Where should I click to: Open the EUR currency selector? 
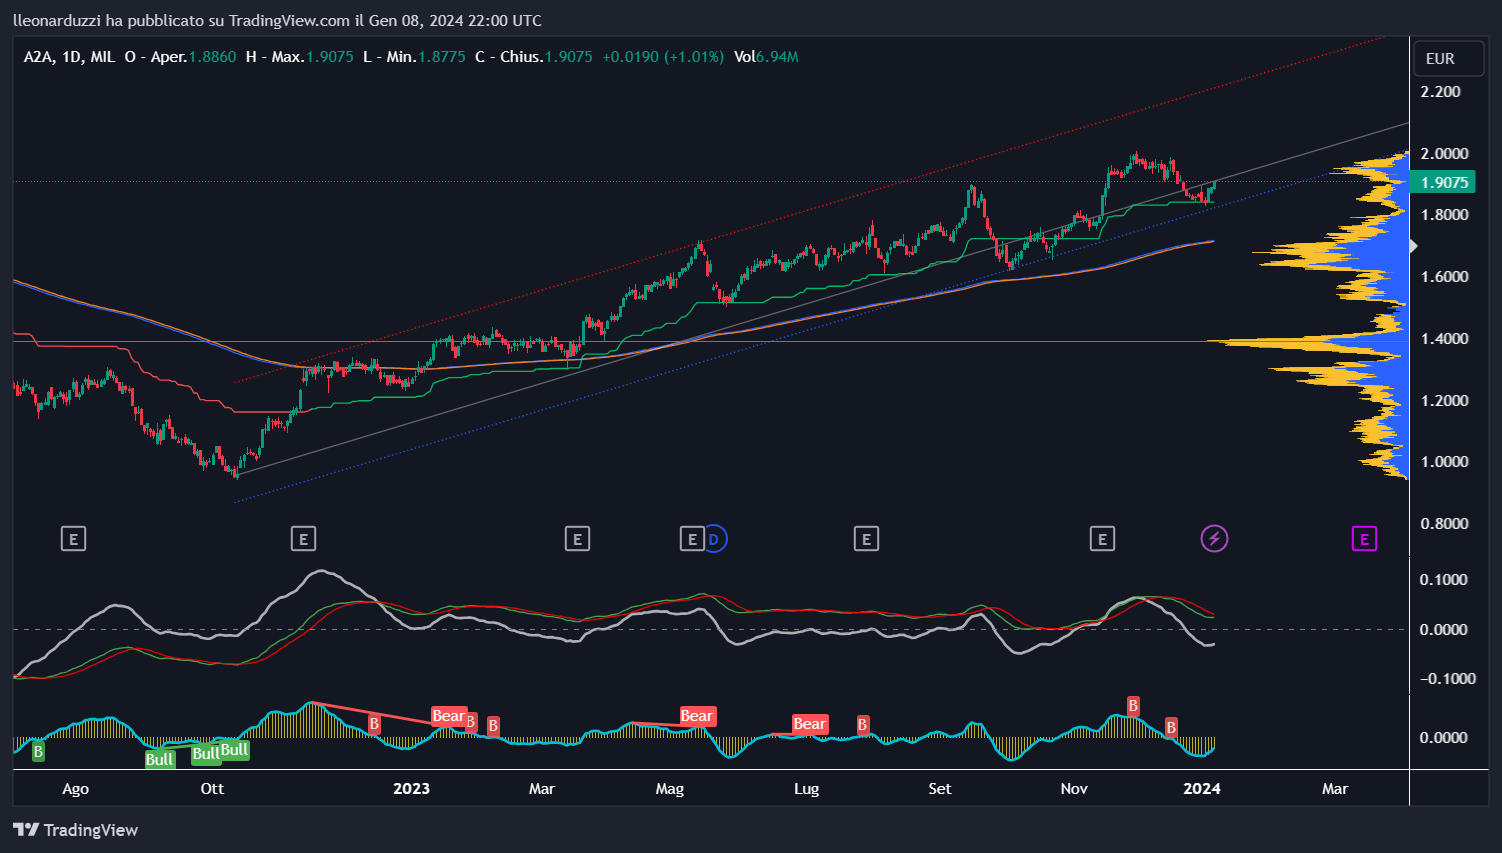(x=1448, y=59)
